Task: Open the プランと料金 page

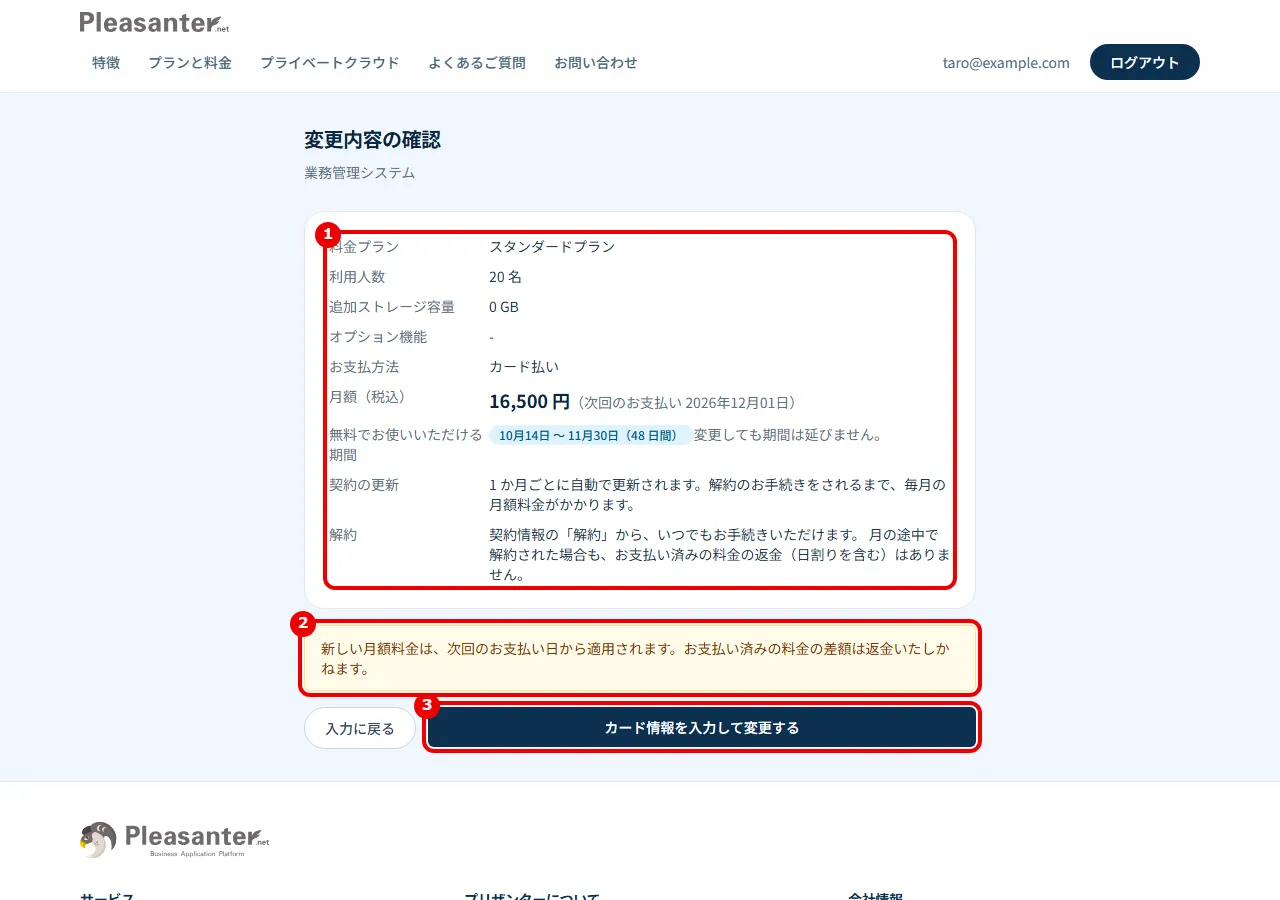Action: pyautogui.click(x=190, y=62)
